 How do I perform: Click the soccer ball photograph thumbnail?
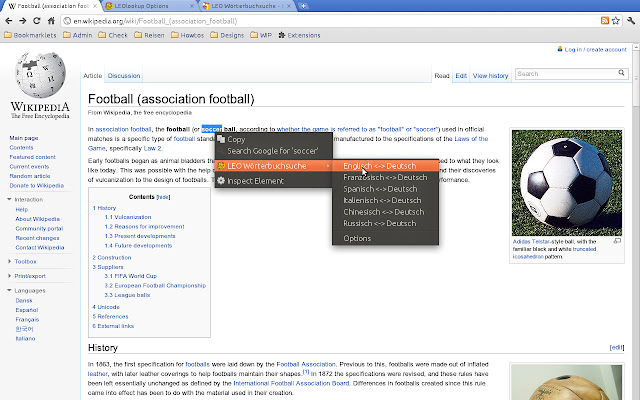pos(567,182)
